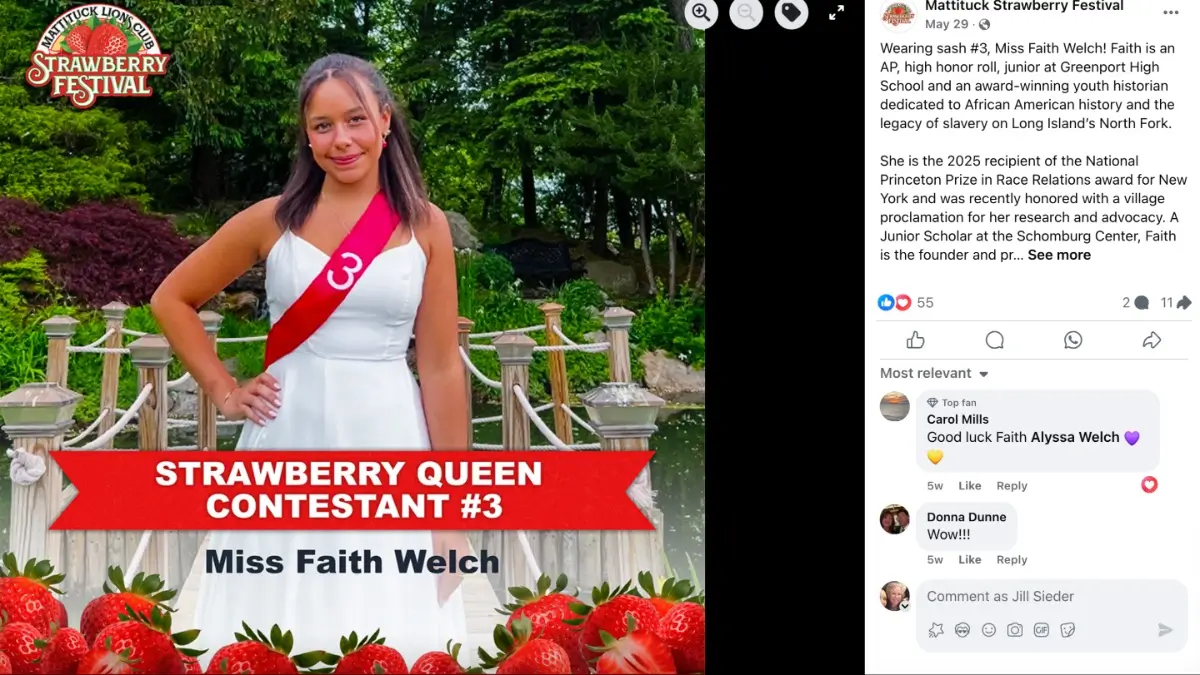This screenshot has height=675, width=1200.
Task: Insert an emoji in the comment
Action: point(989,630)
